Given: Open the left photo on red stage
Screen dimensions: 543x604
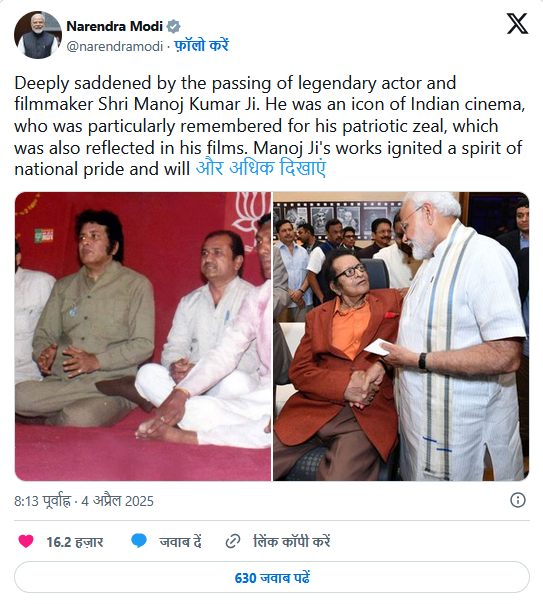Looking at the screenshot, I should 143,336.
